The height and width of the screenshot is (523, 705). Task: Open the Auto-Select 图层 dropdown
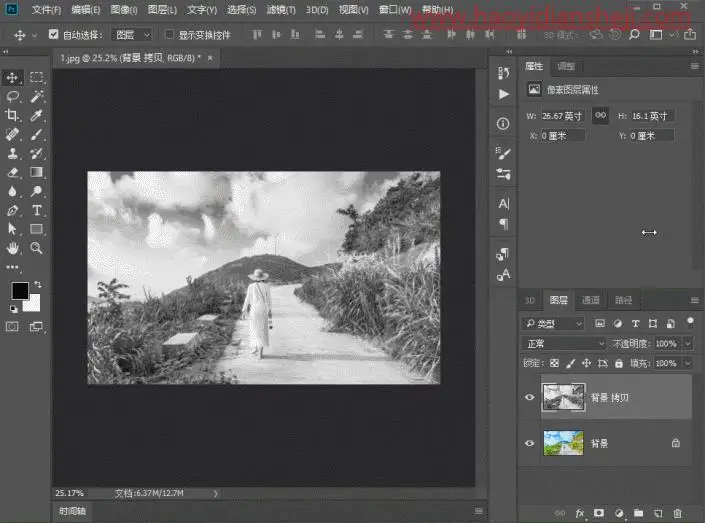[131, 35]
